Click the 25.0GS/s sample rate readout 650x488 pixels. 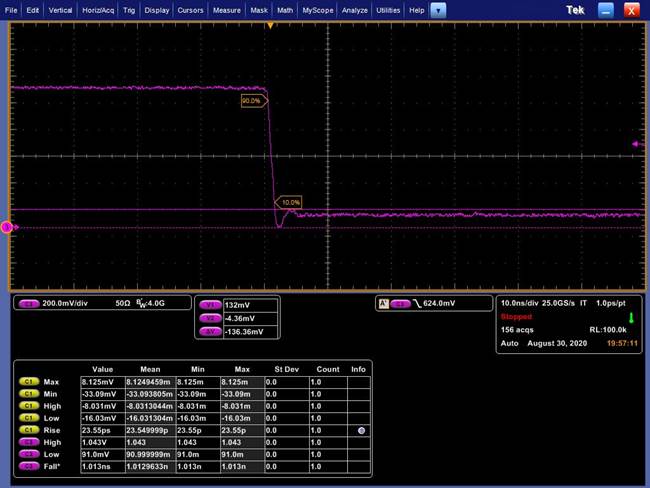click(x=558, y=303)
